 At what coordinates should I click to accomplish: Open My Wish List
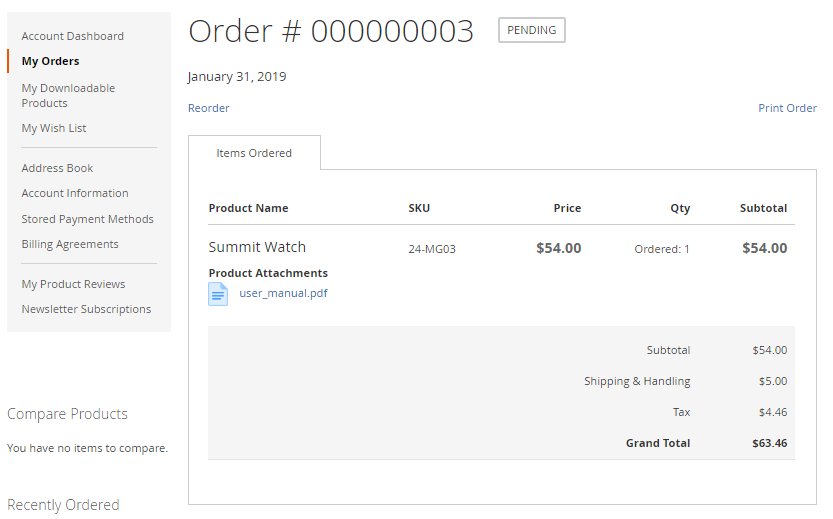(x=54, y=128)
